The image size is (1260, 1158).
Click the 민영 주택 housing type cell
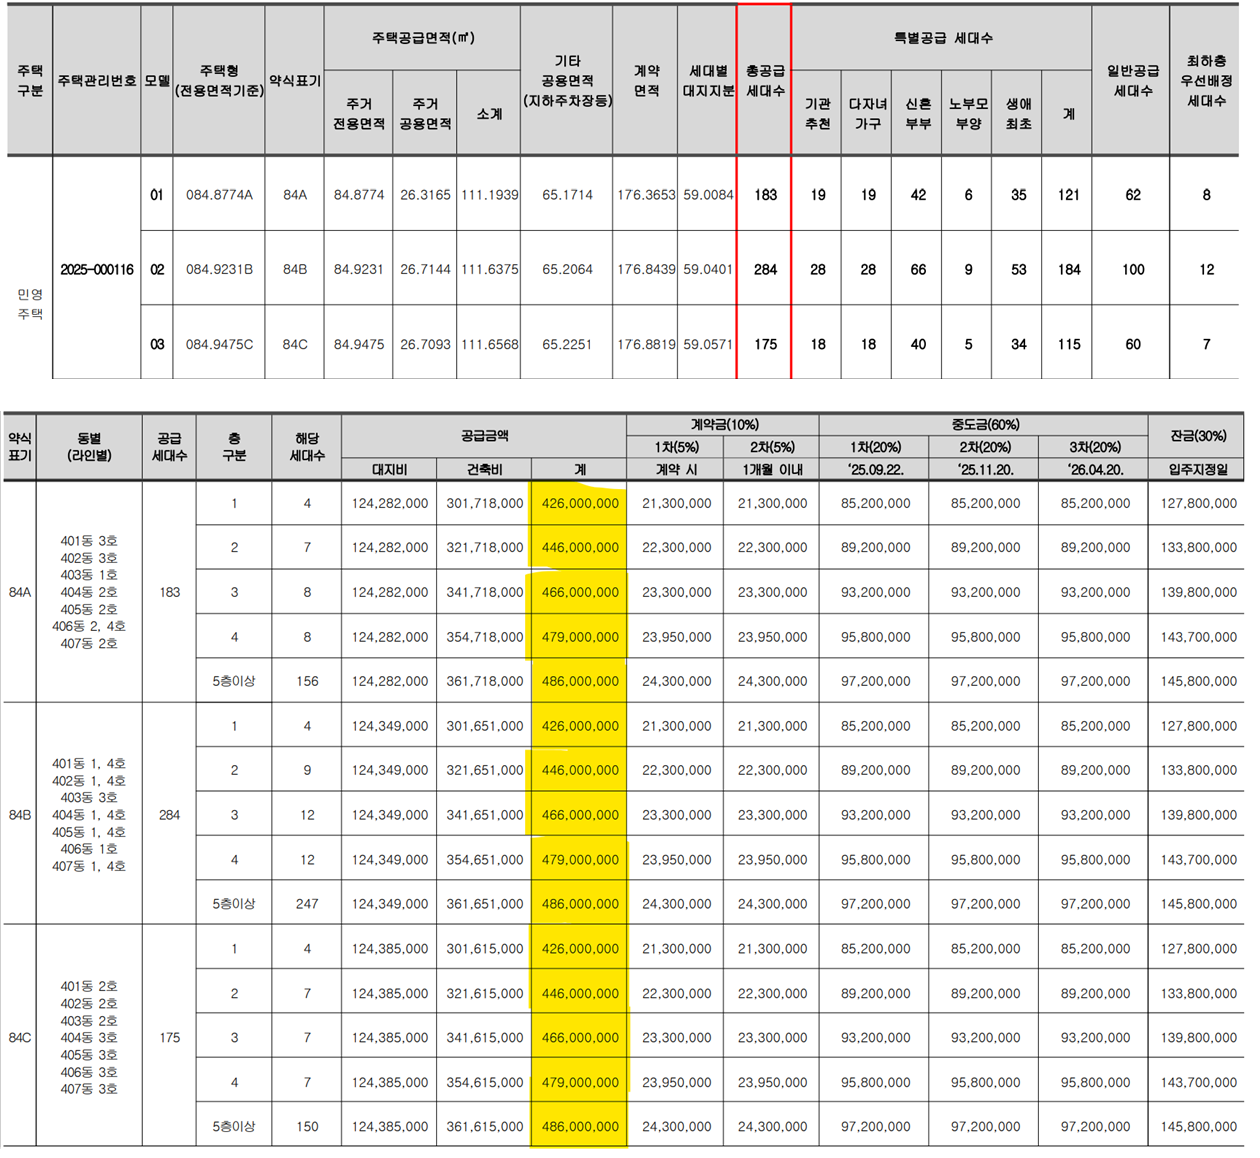pos(30,304)
